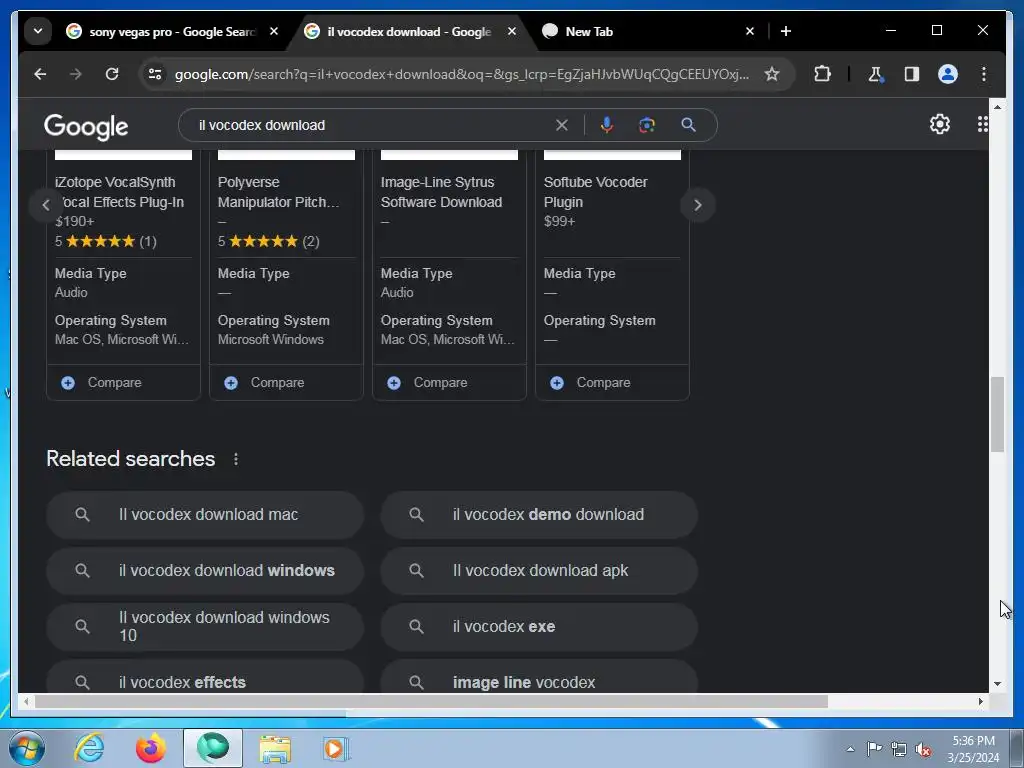
Task: Open Polyverse Manipulator Pitch product
Action: (279, 192)
